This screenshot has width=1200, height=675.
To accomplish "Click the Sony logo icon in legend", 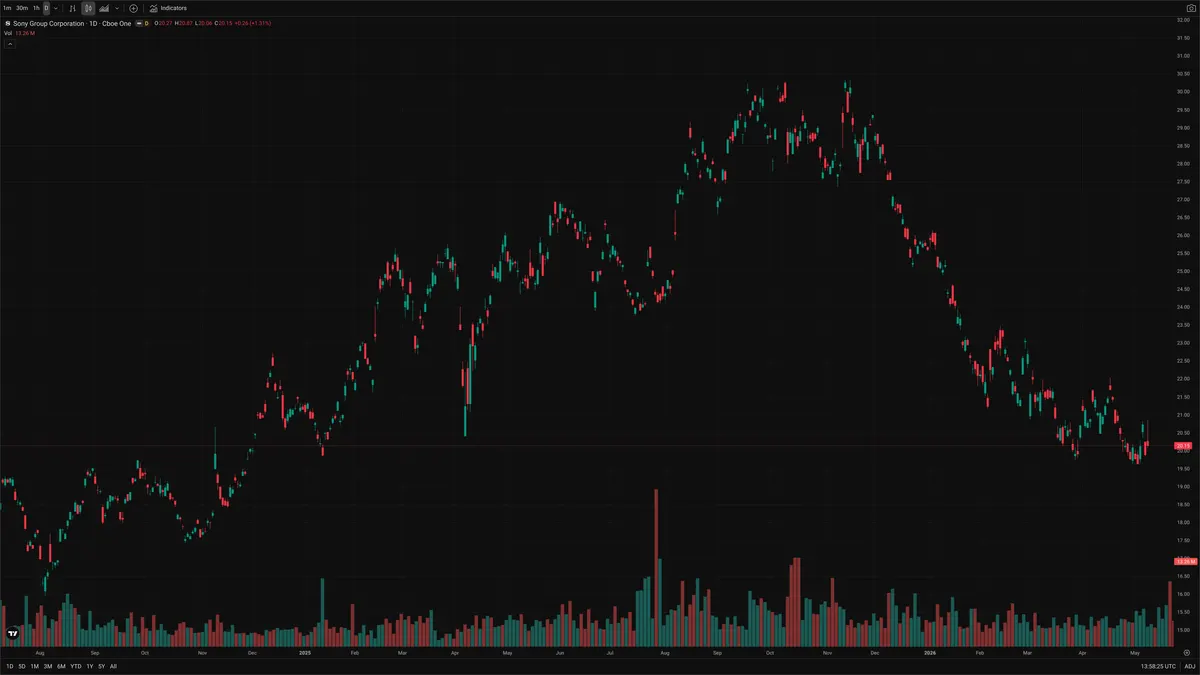I will pos(8,23).
